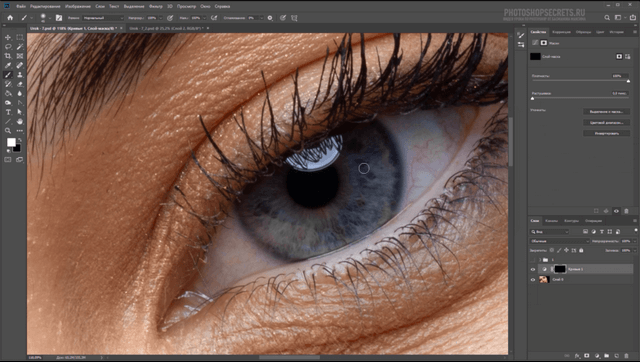
Task: Open the opacity slider dropdown arrow
Action: click(x=160, y=18)
